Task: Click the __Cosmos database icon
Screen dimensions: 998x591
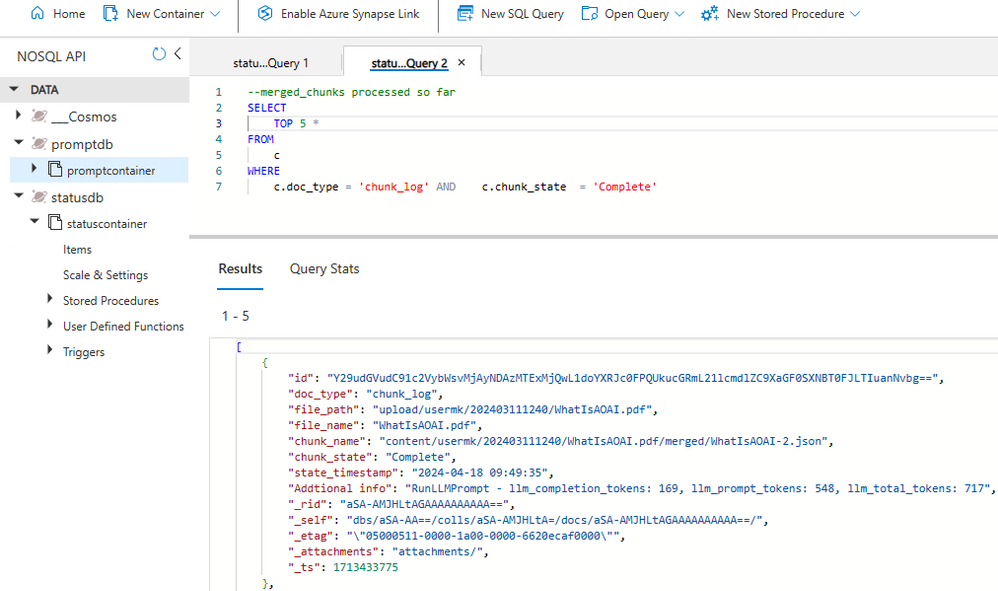Action: tap(39, 116)
